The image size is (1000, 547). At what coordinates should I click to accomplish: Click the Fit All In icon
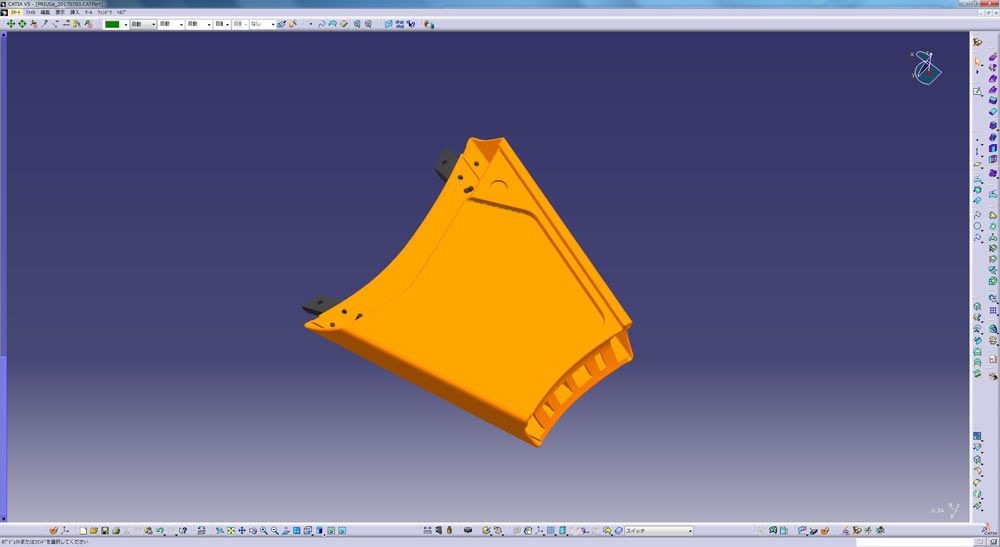coord(230,530)
